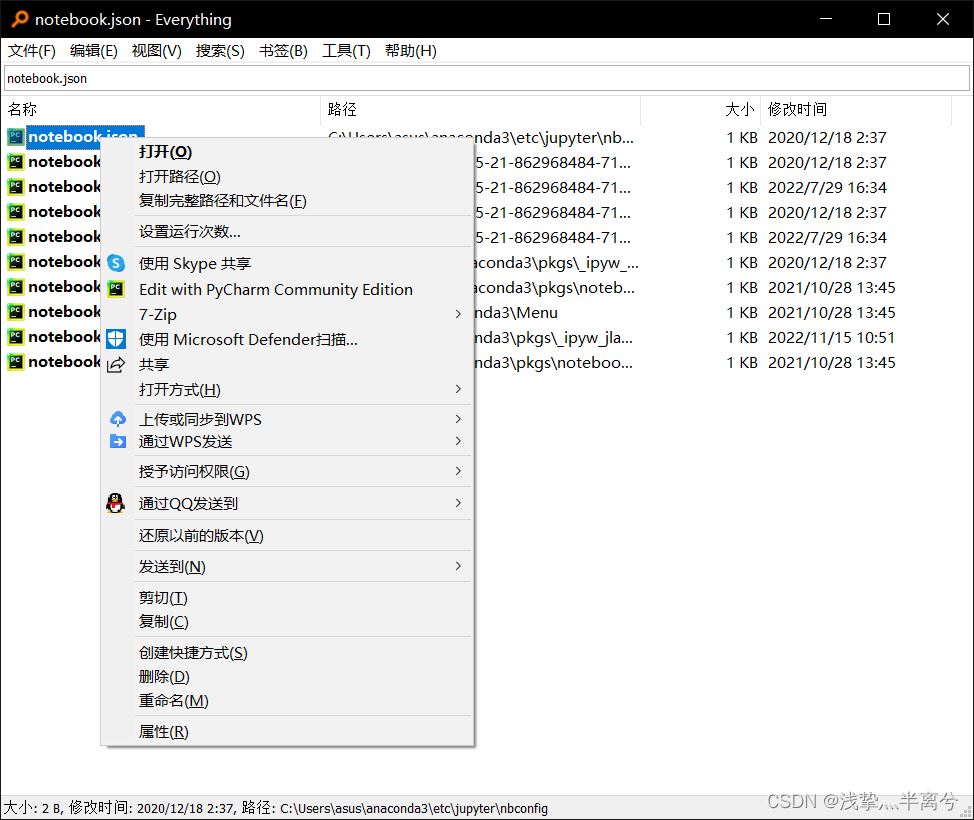Screen dimensions: 974x820
Task: Choose 创建快捷方式(S)
Action: [193, 653]
